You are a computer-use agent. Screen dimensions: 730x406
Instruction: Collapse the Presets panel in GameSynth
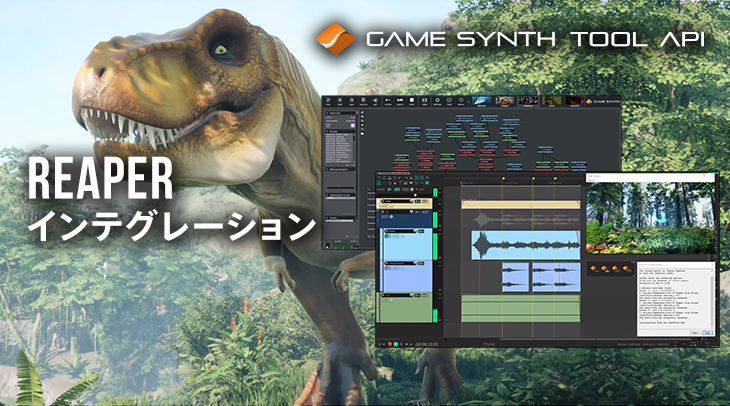click(x=327, y=131)
